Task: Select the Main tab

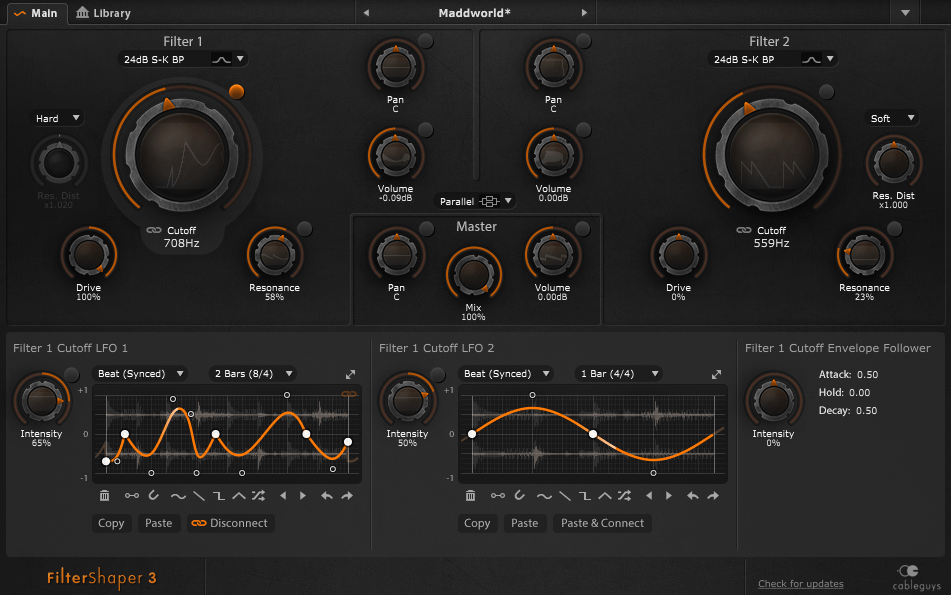Action: tap(35, 13)
